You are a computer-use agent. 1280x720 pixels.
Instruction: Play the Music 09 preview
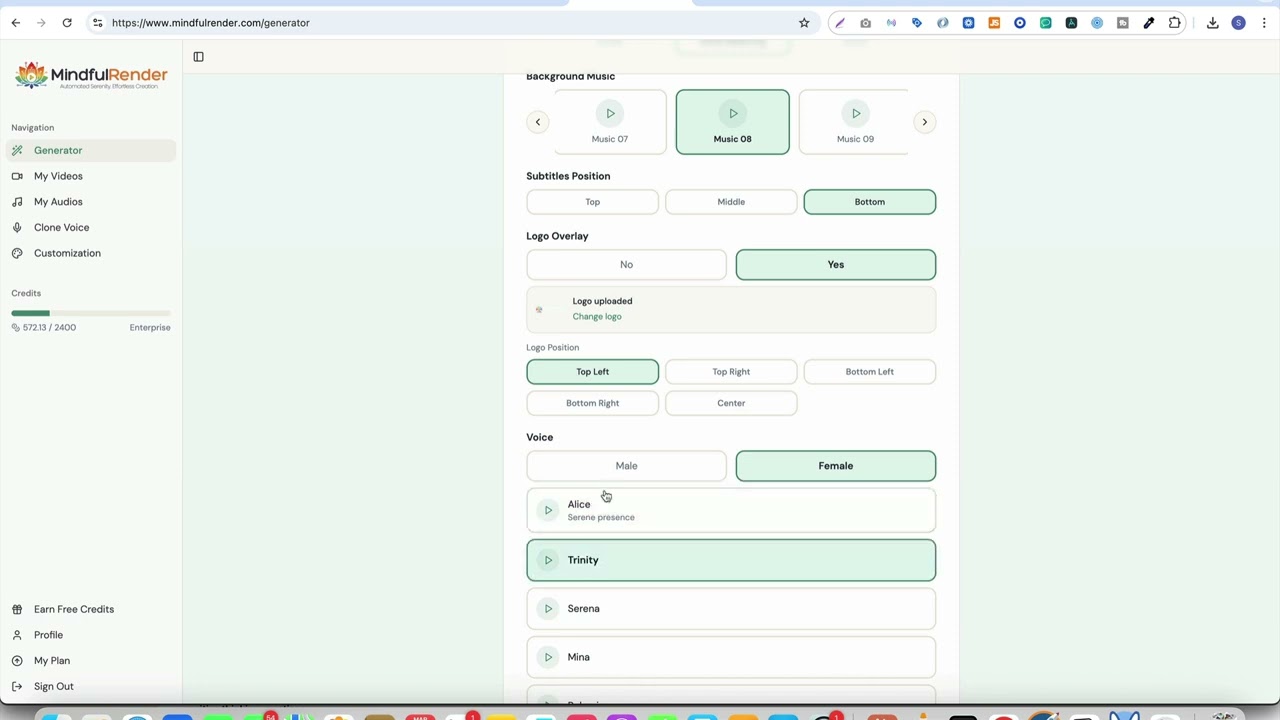point(856,114)
